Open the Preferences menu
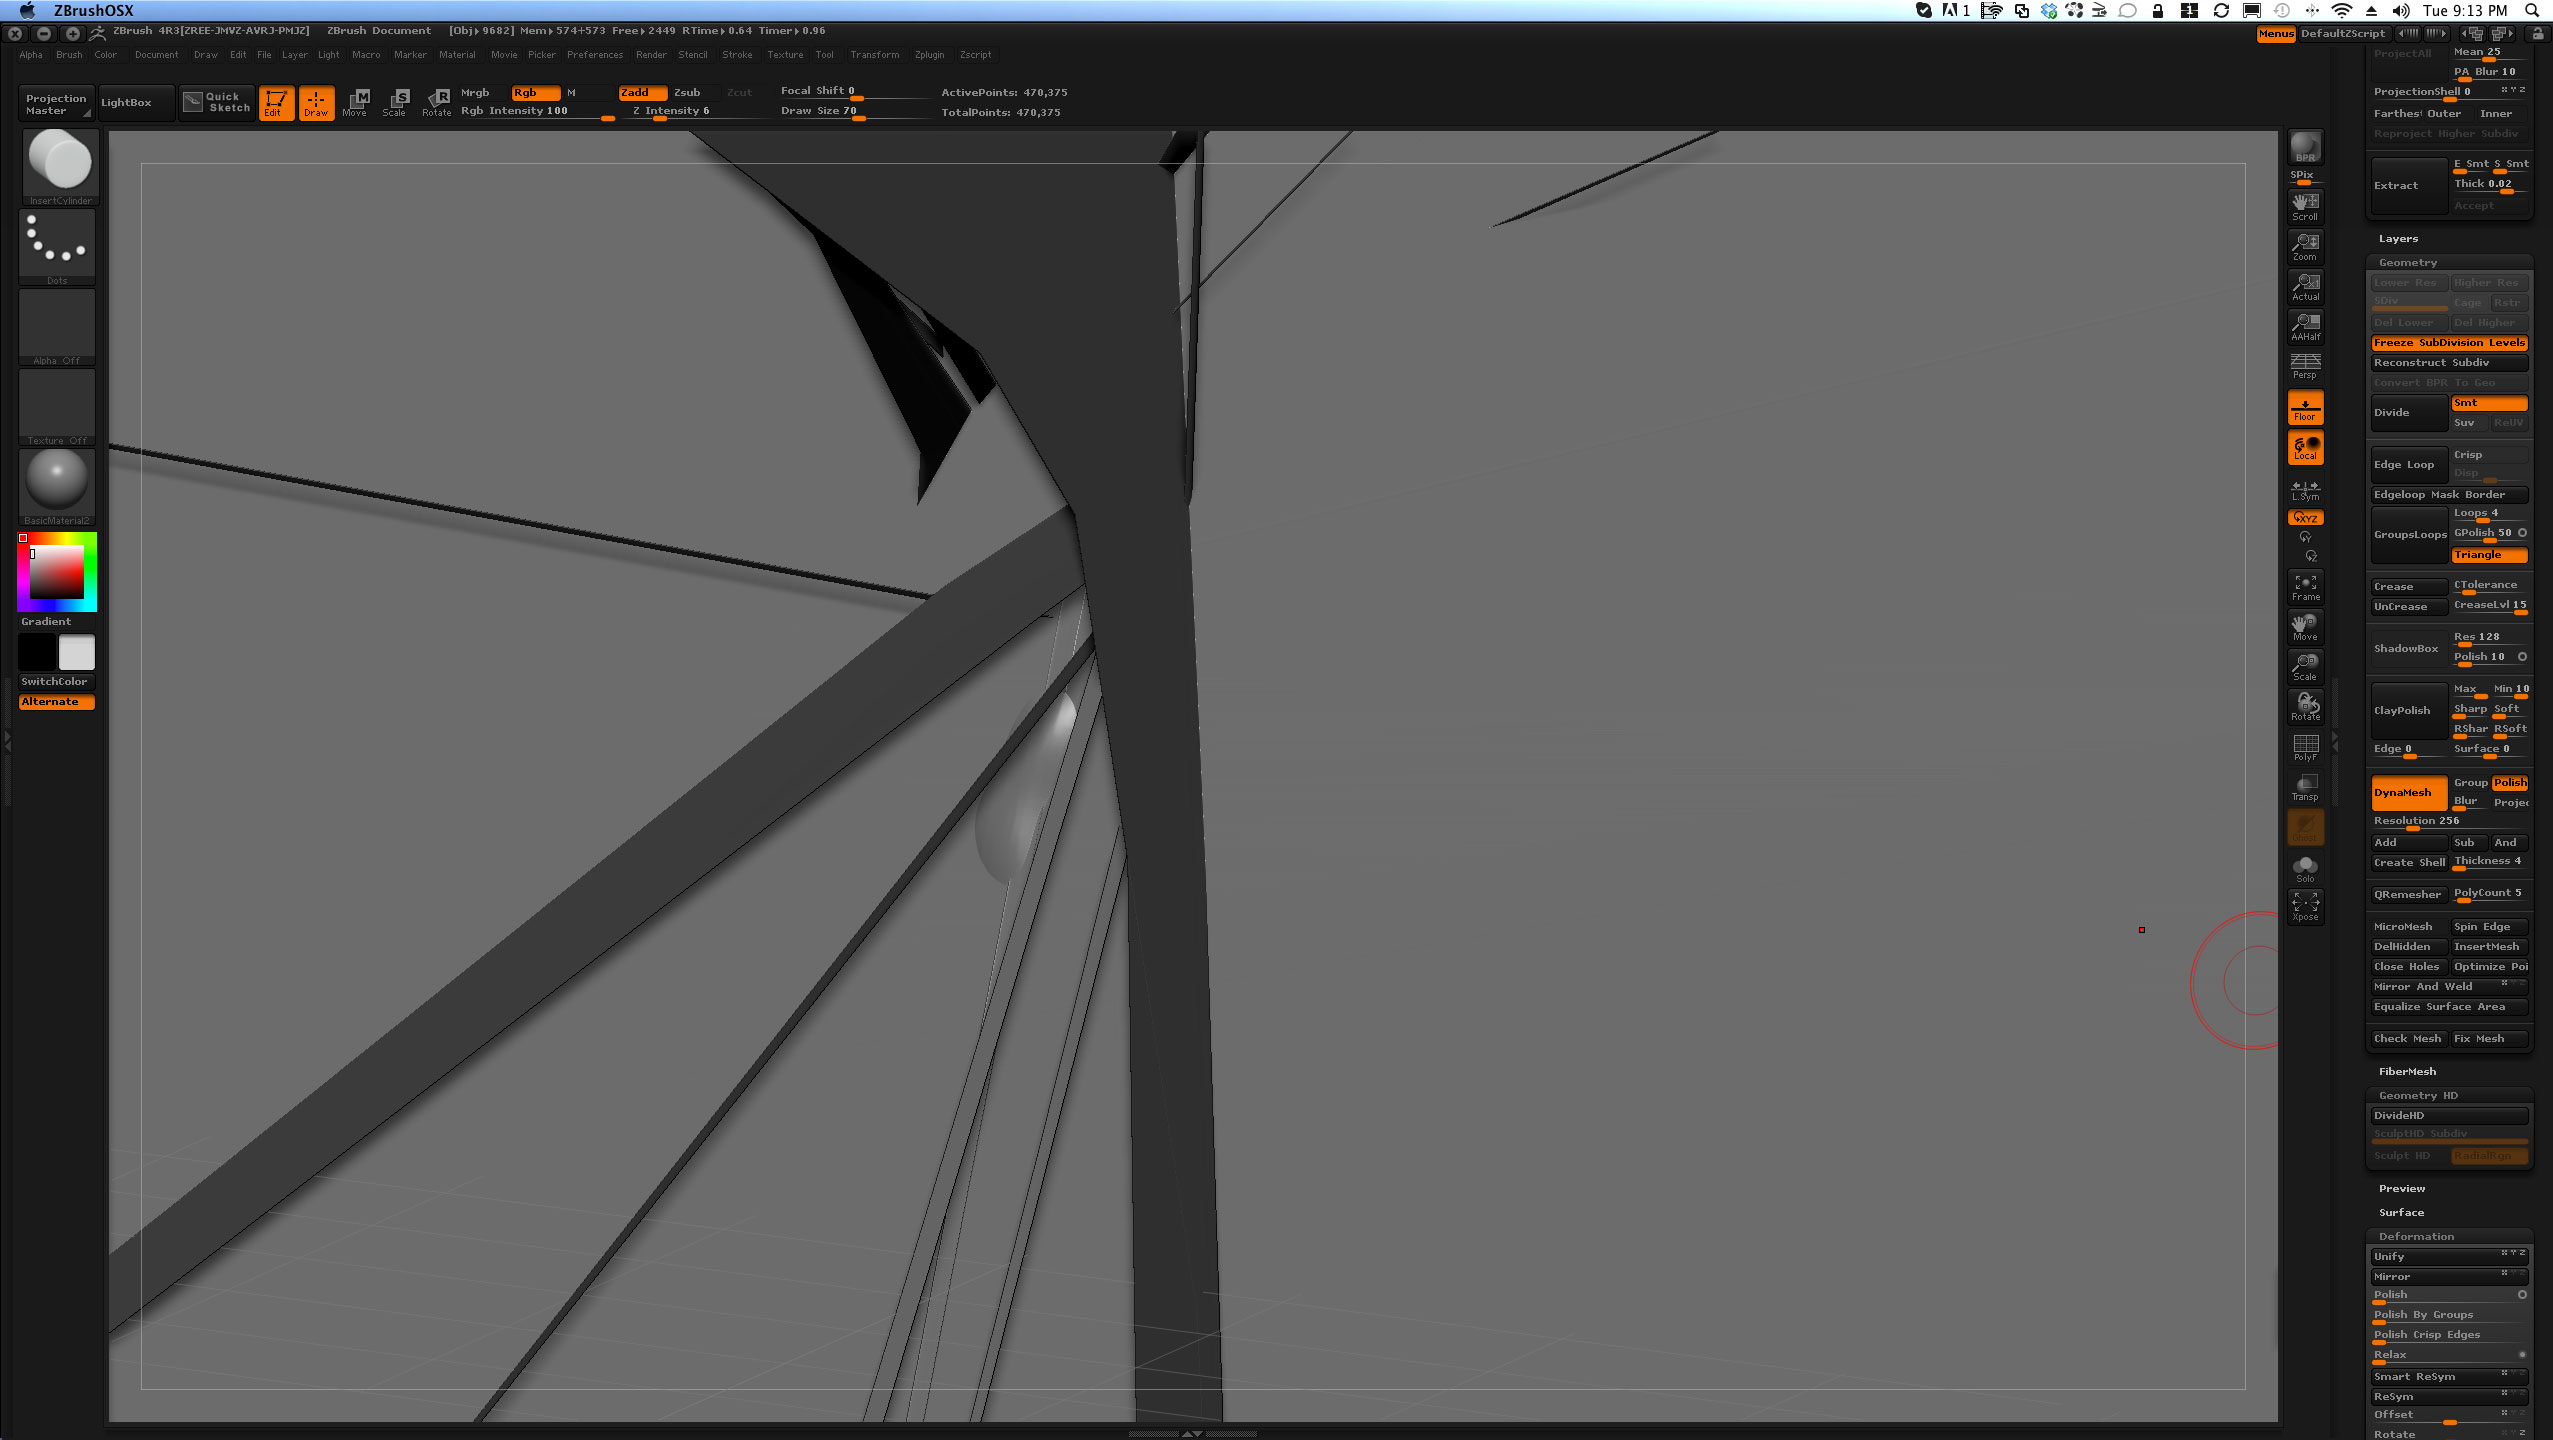This screenshot has height=1440, width=2553. (x=594, y=55)
